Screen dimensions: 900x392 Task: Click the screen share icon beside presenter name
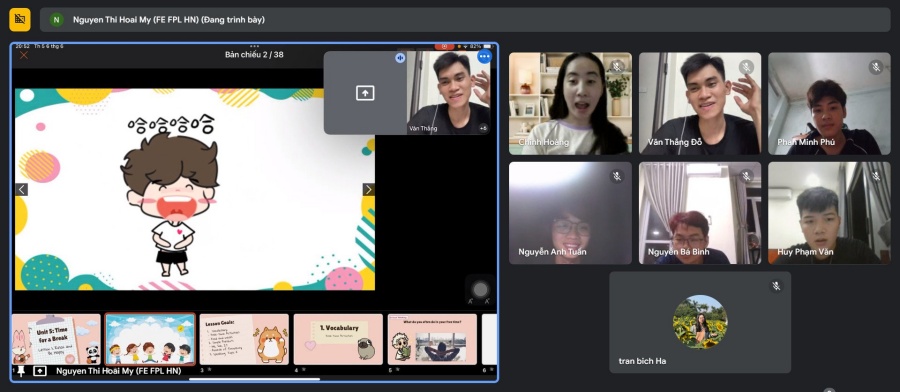click(x=40, y=371)
